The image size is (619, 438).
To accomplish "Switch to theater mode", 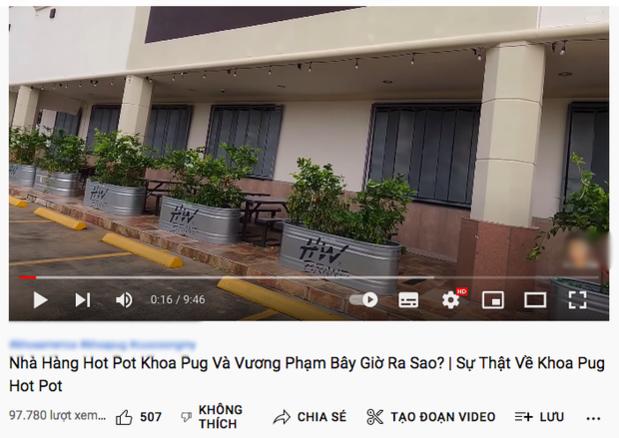I will click(x=535, y=300).
